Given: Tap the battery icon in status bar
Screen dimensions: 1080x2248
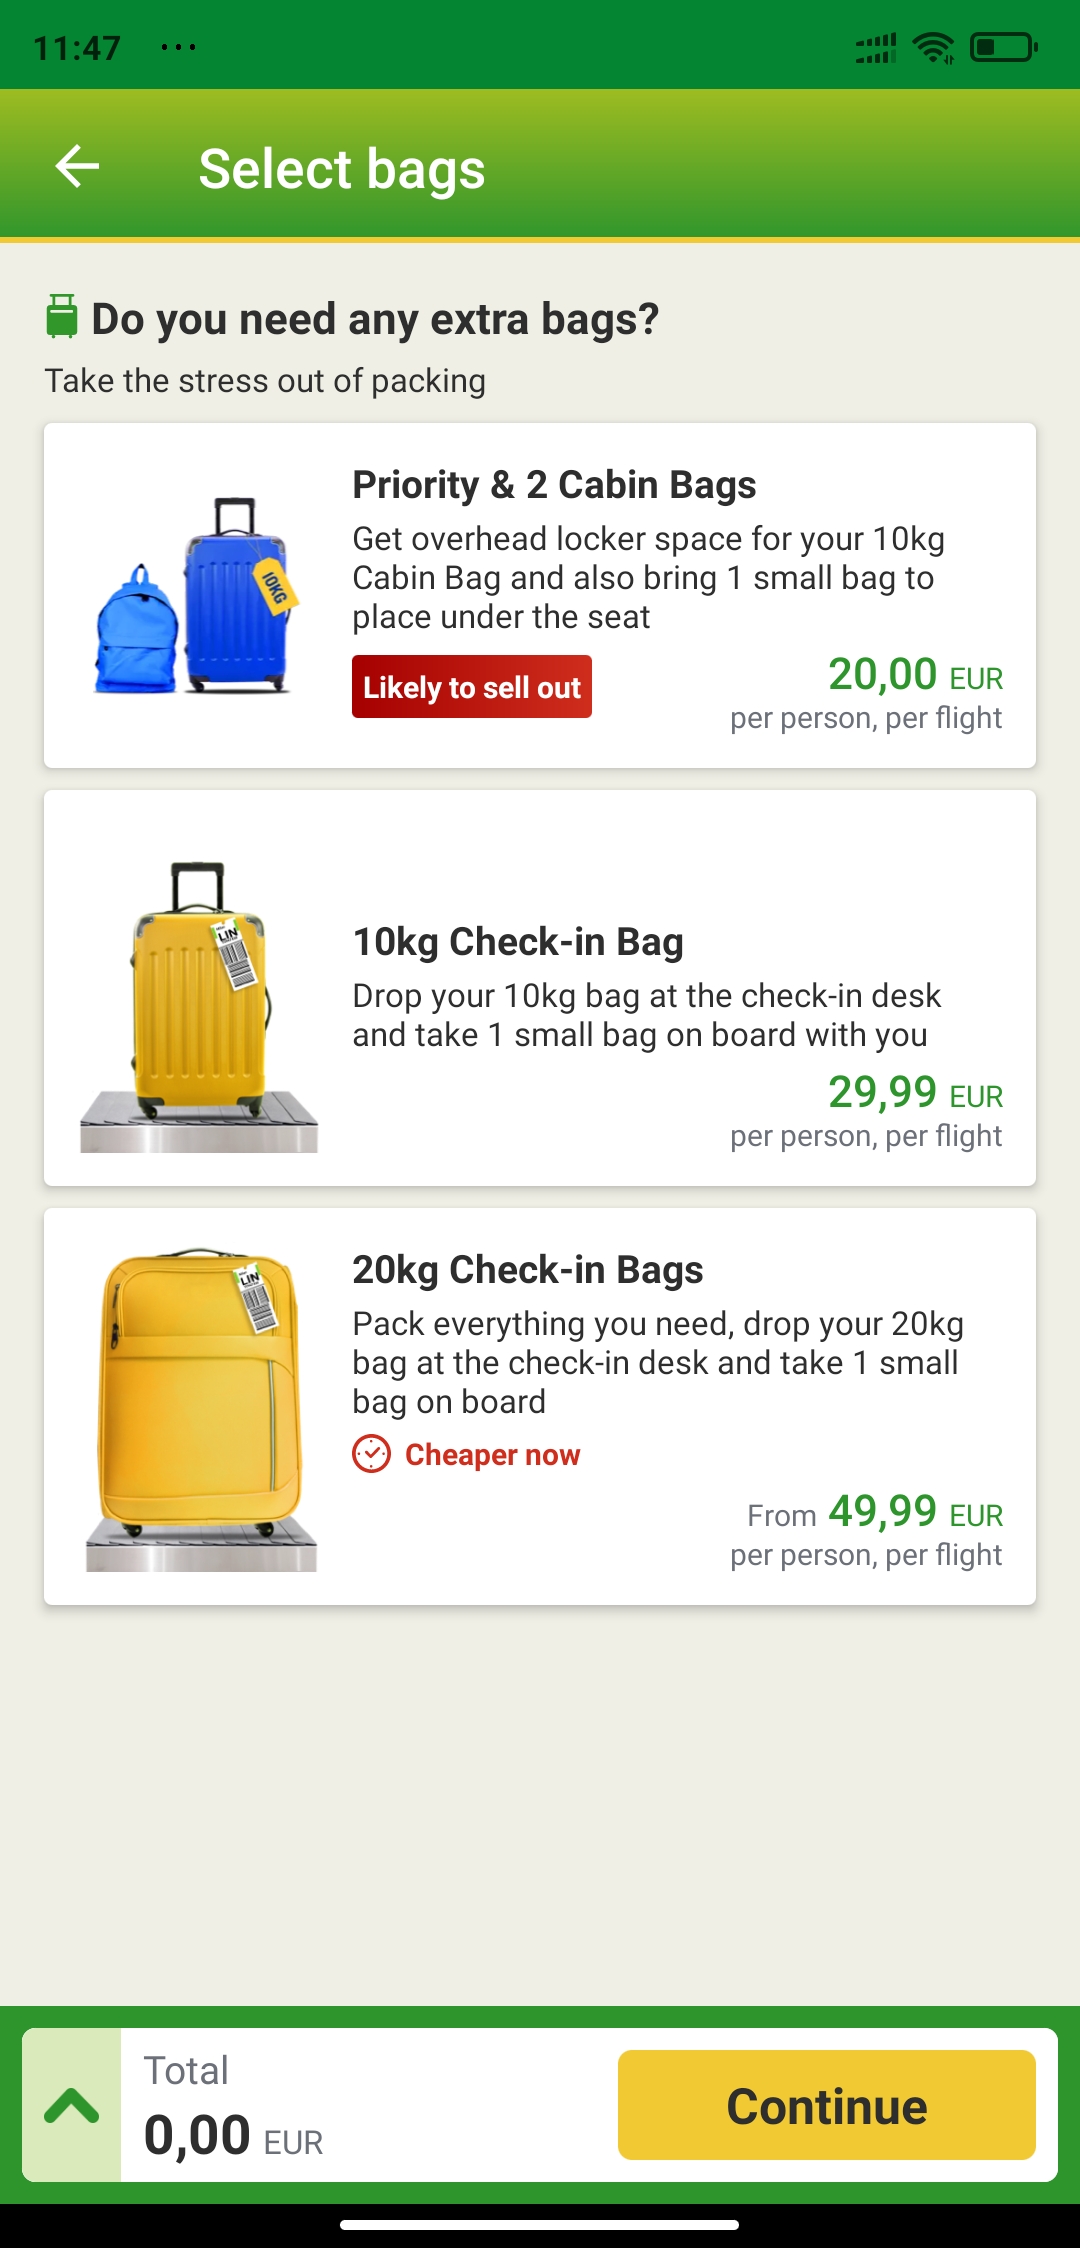Looking at the screenshot, I should [x=1003, y=47].
